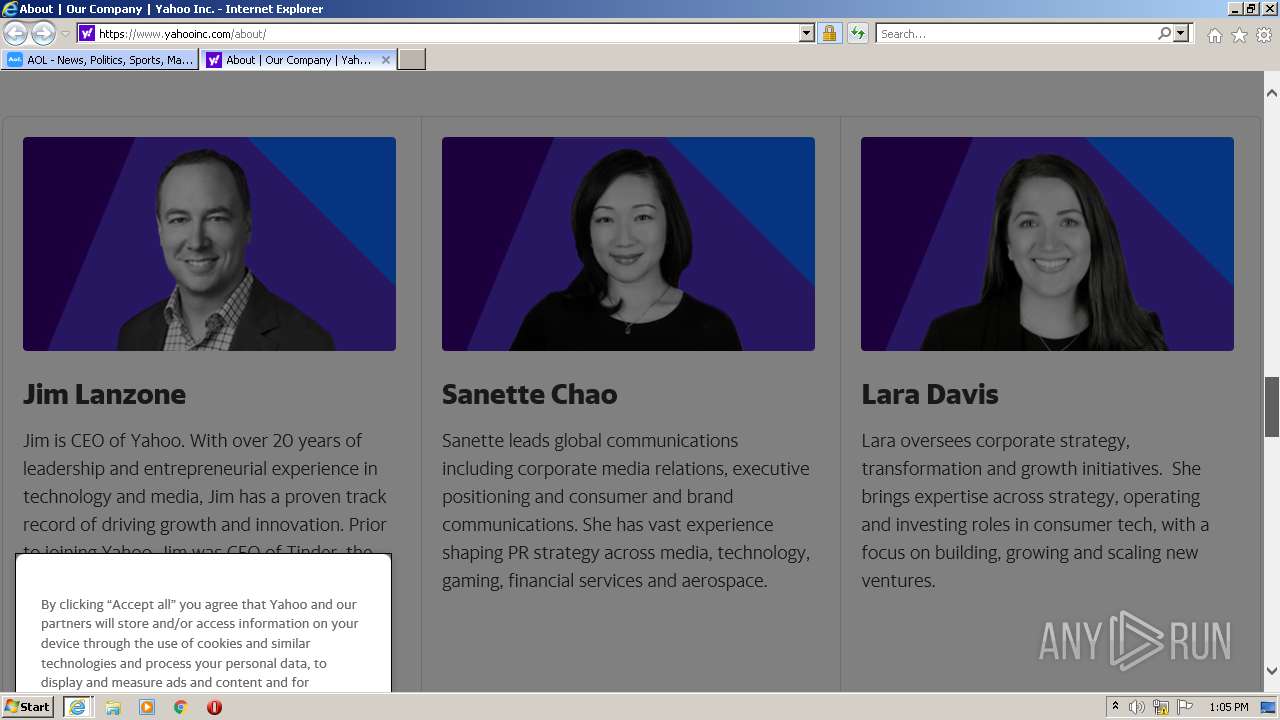Open the Tools gear menu

(x=1264, y=35)
